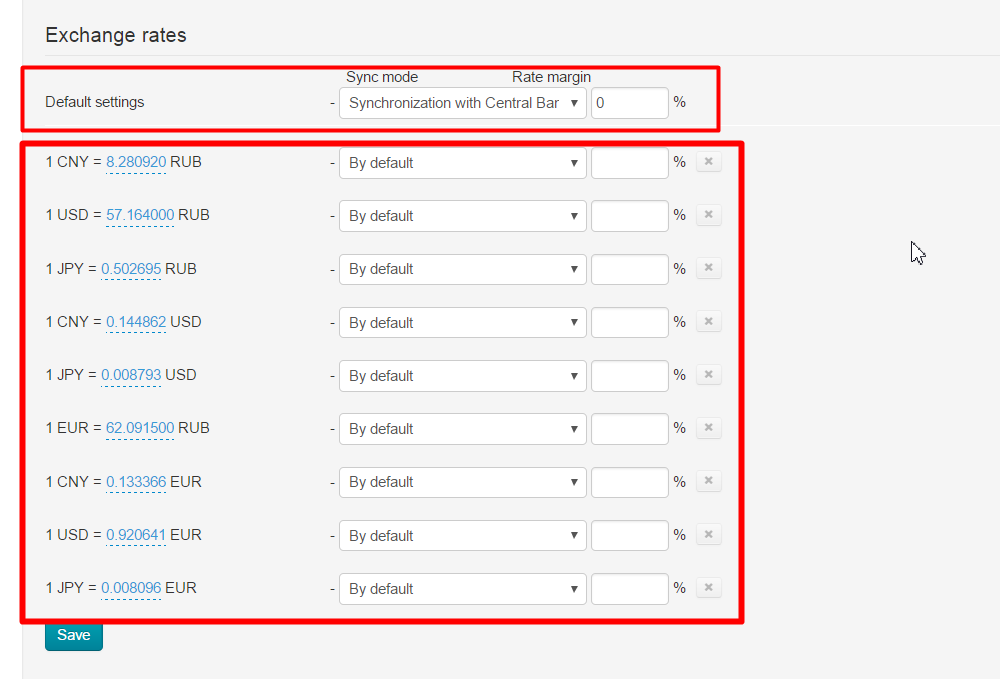Delete the 1 JPY to USD rate row
The height and width of the screenshot is (679, 1000).
click(x=708, y=374)
